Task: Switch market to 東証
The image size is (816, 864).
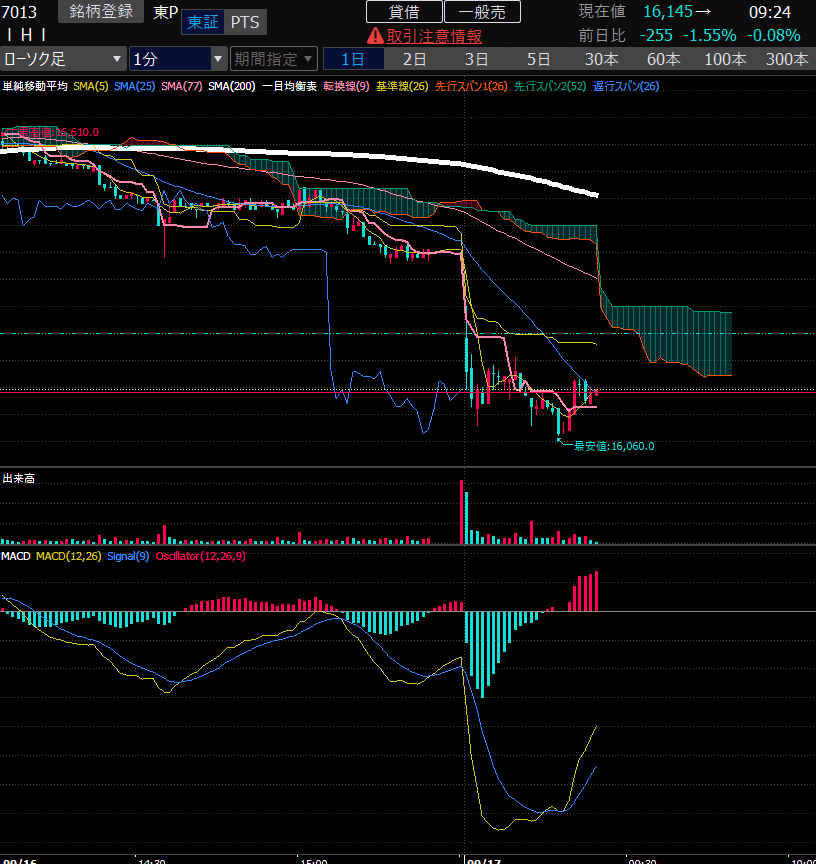Action: click(202, 22)
